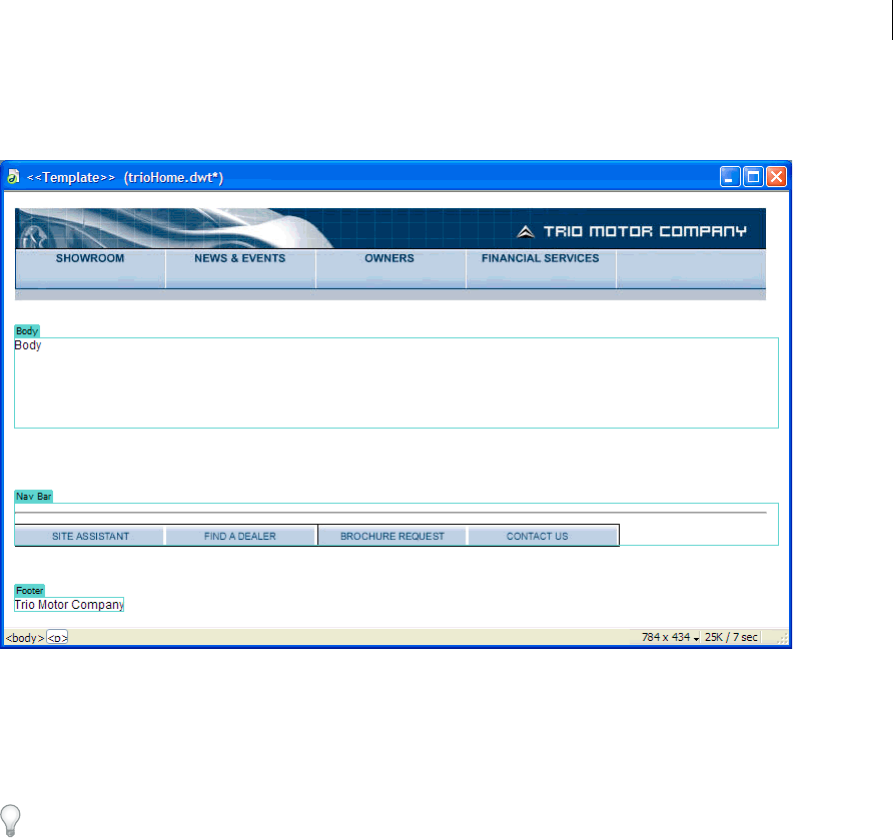The width and height of the screenshot is (893, 838).
Task: Minimize the trioHome.dwt document window
Action: 730,177
